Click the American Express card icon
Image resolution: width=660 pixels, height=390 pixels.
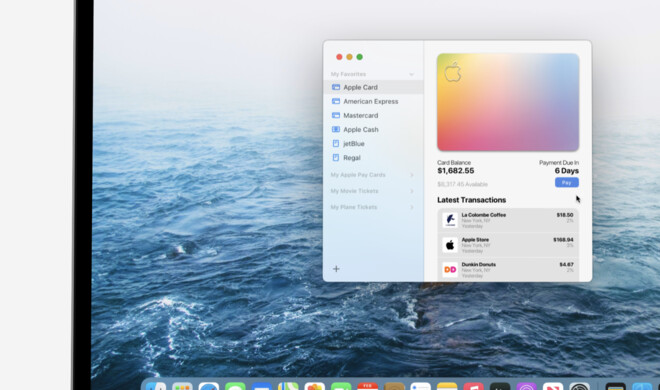tap(336, 101)
